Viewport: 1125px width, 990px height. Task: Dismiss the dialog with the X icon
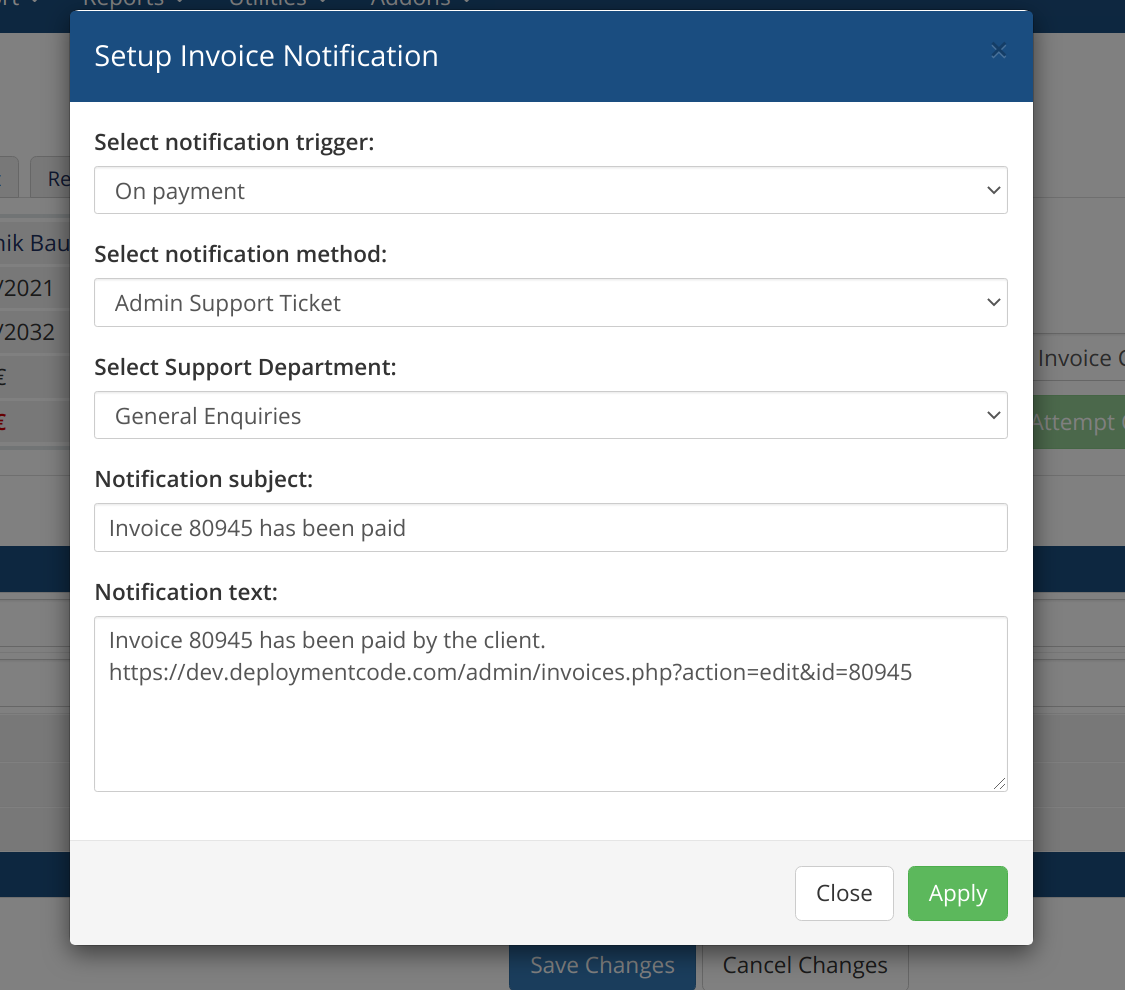pyautogui.click(x=998, y=51)
